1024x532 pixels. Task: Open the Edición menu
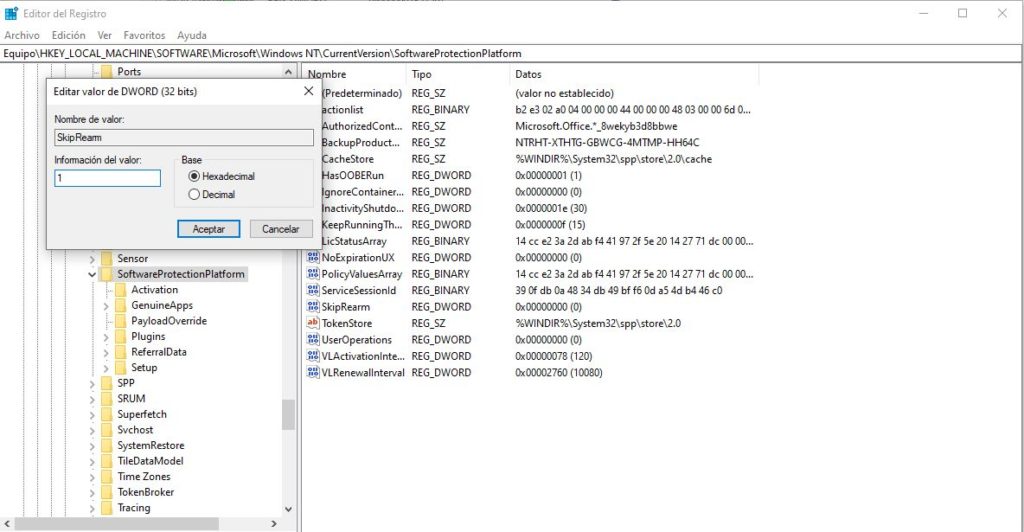tap(69, 35)
